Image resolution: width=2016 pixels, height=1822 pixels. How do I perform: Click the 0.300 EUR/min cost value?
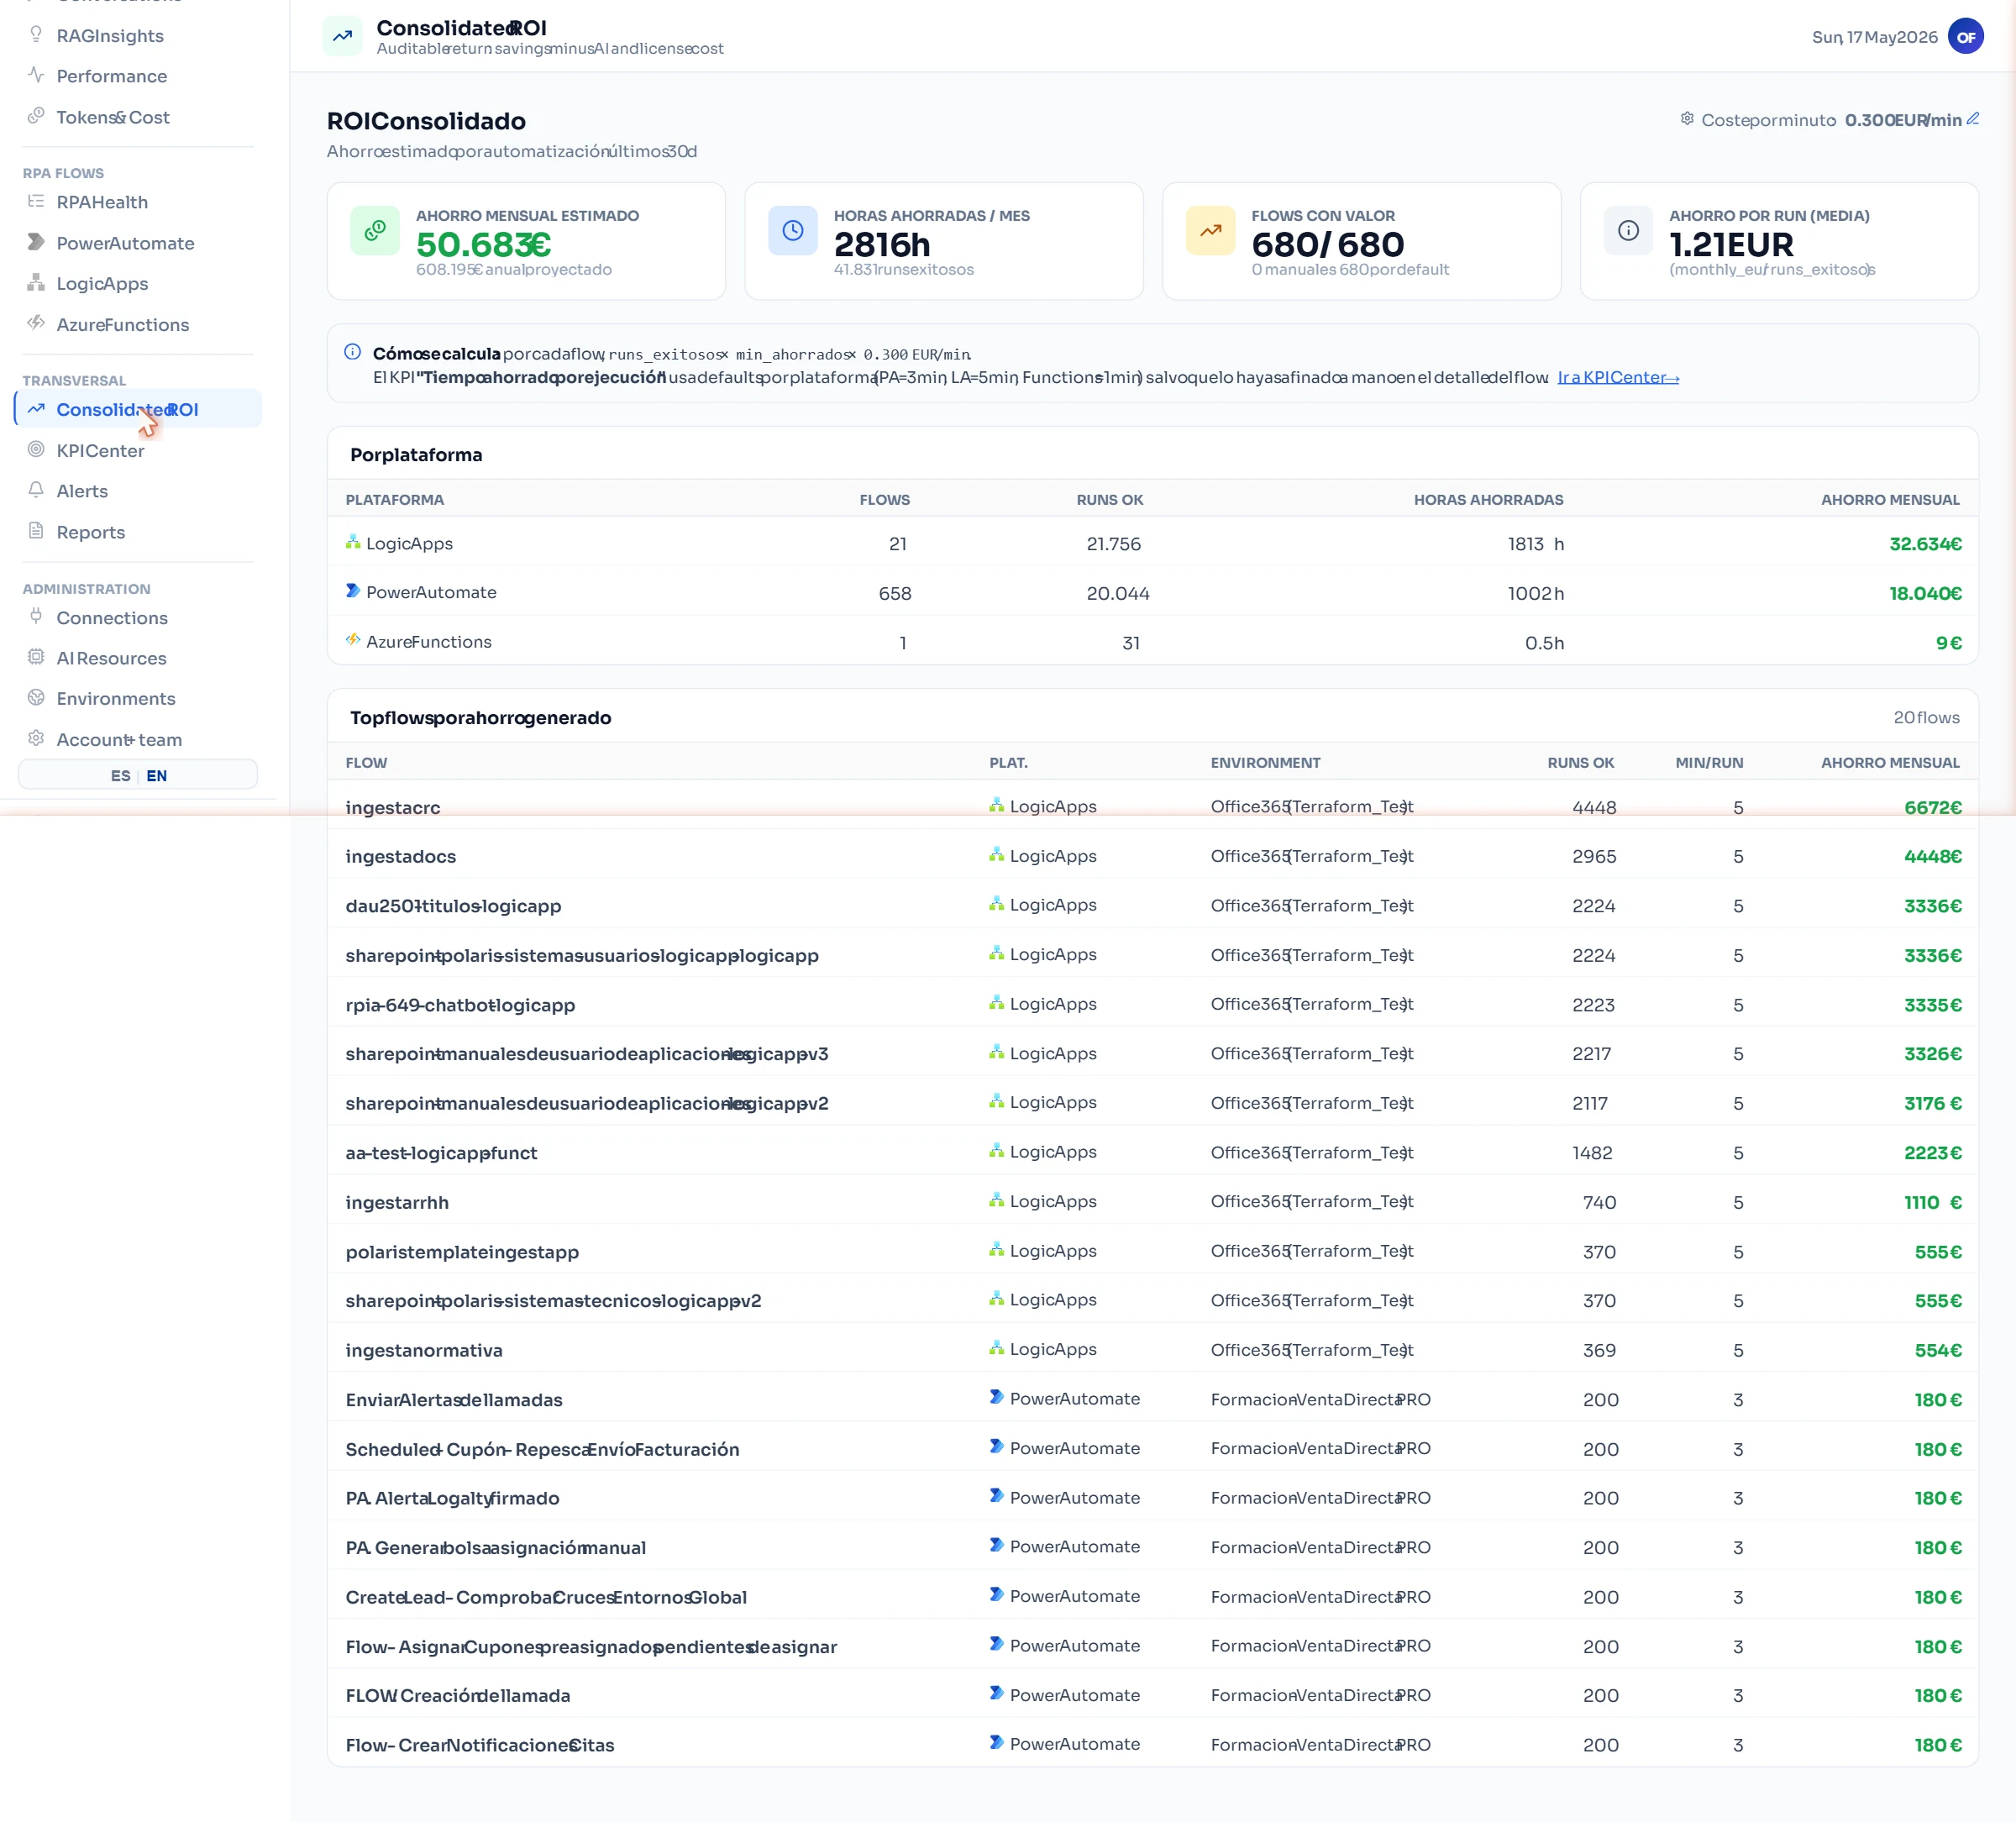click(1903, 120)
